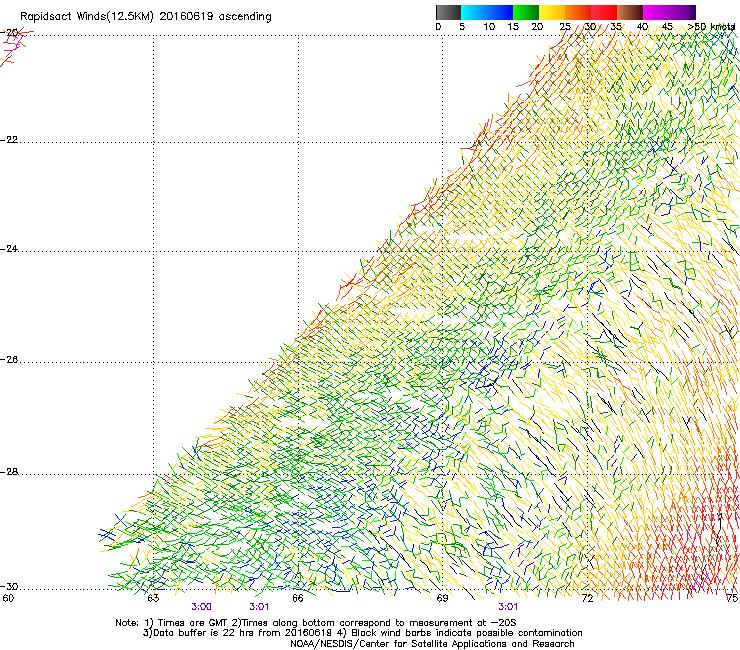This screenshot has width=740, height=650.
Task: Click the '-26' latitude axis label
Action: tap(9, 360)
